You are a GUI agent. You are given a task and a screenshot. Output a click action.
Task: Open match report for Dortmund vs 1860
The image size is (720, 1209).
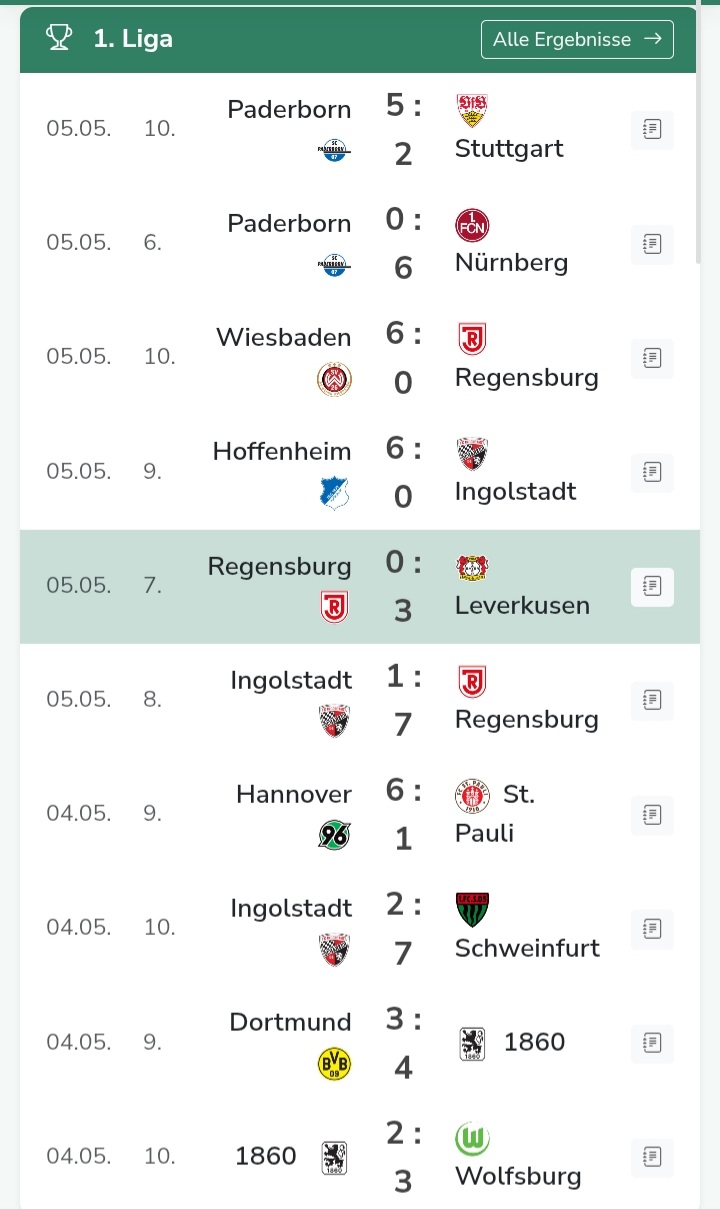coord(652,1042)
